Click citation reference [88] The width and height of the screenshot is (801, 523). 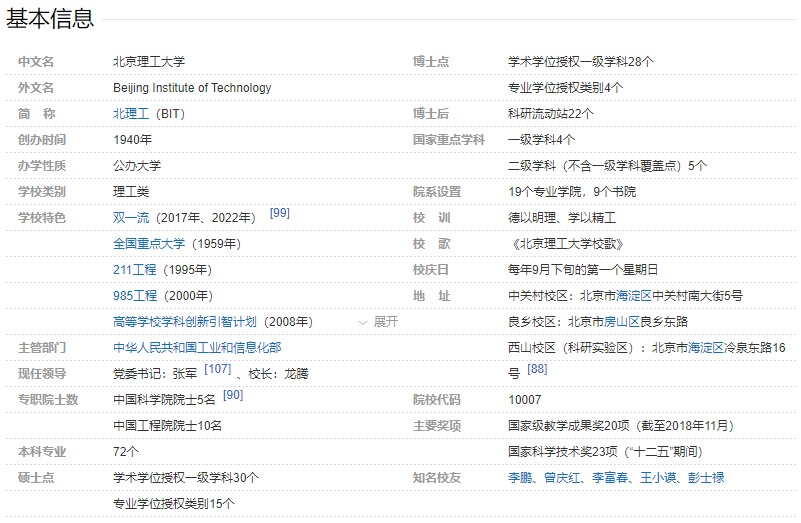[537, 369]
